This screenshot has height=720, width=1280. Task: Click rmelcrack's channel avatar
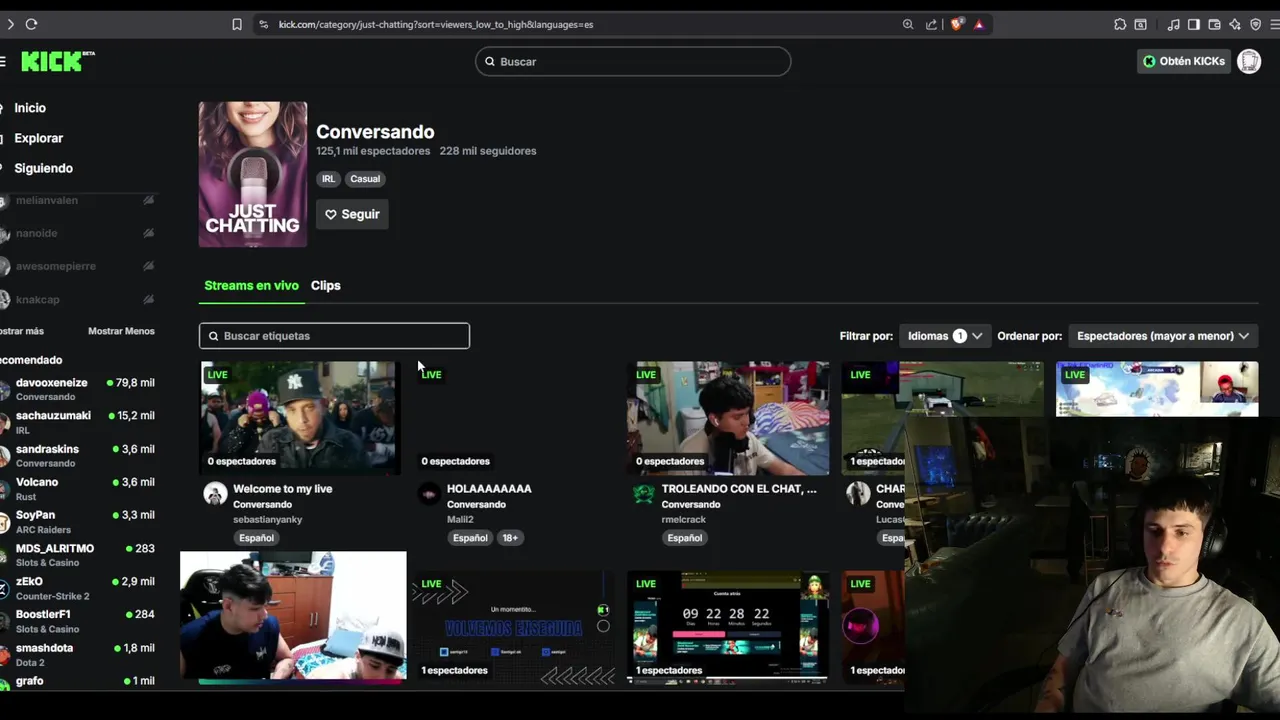pyautogui.click(x=644, y=493)
